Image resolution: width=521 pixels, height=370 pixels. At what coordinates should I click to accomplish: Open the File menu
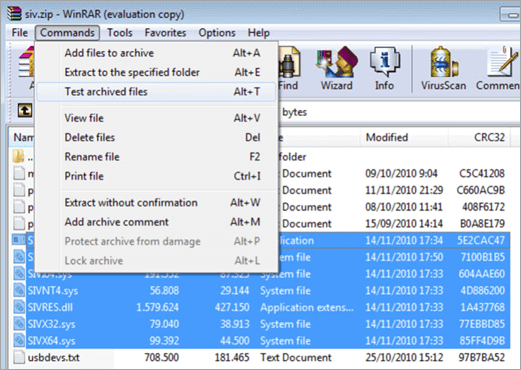[x=20, y=33]
